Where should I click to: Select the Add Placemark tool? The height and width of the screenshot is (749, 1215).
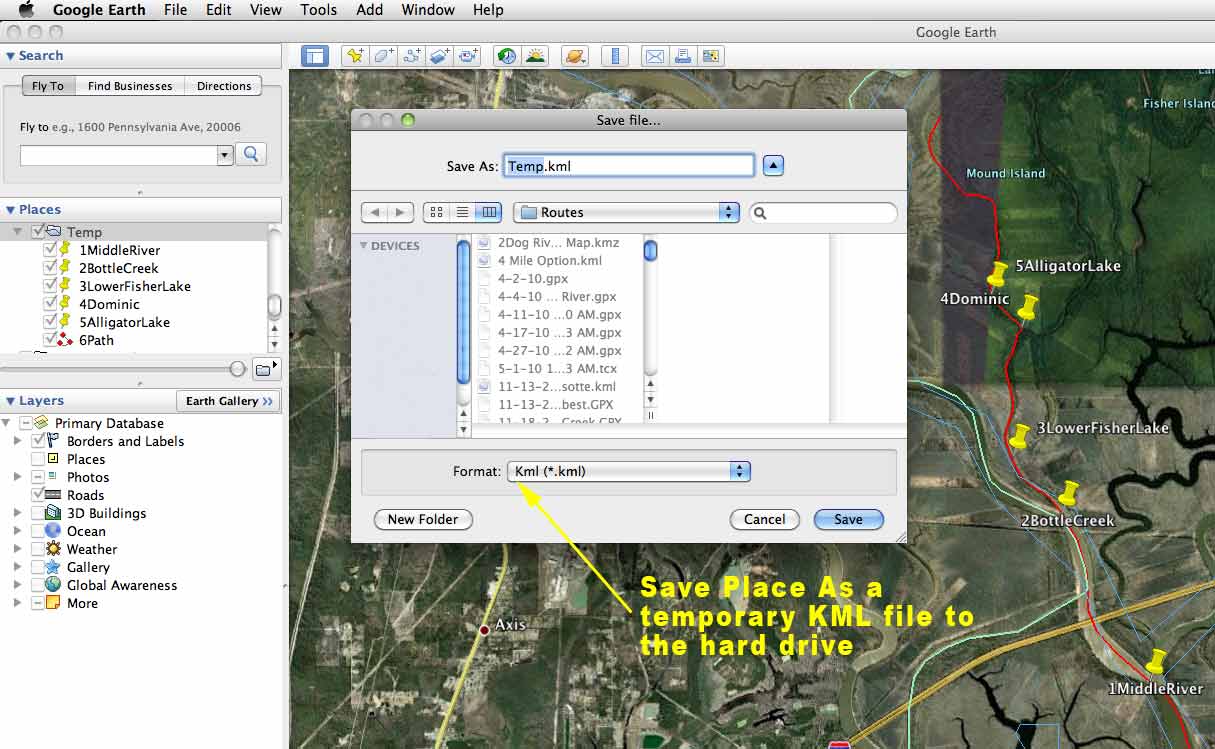[355, 56]
